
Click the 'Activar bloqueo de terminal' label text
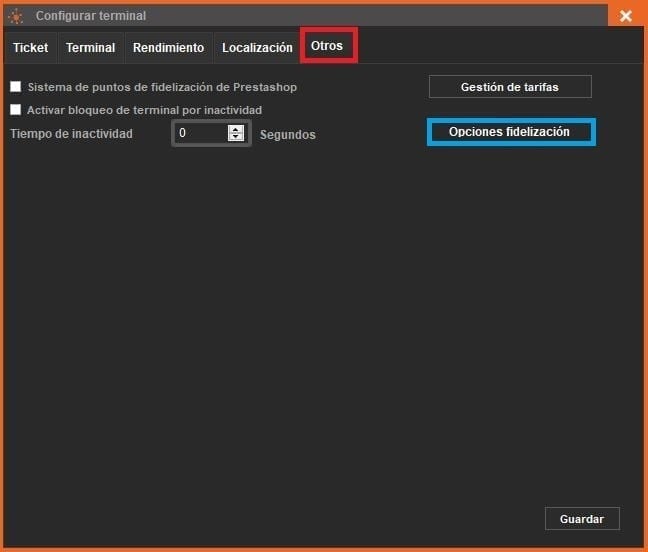[x=145, y=110]
